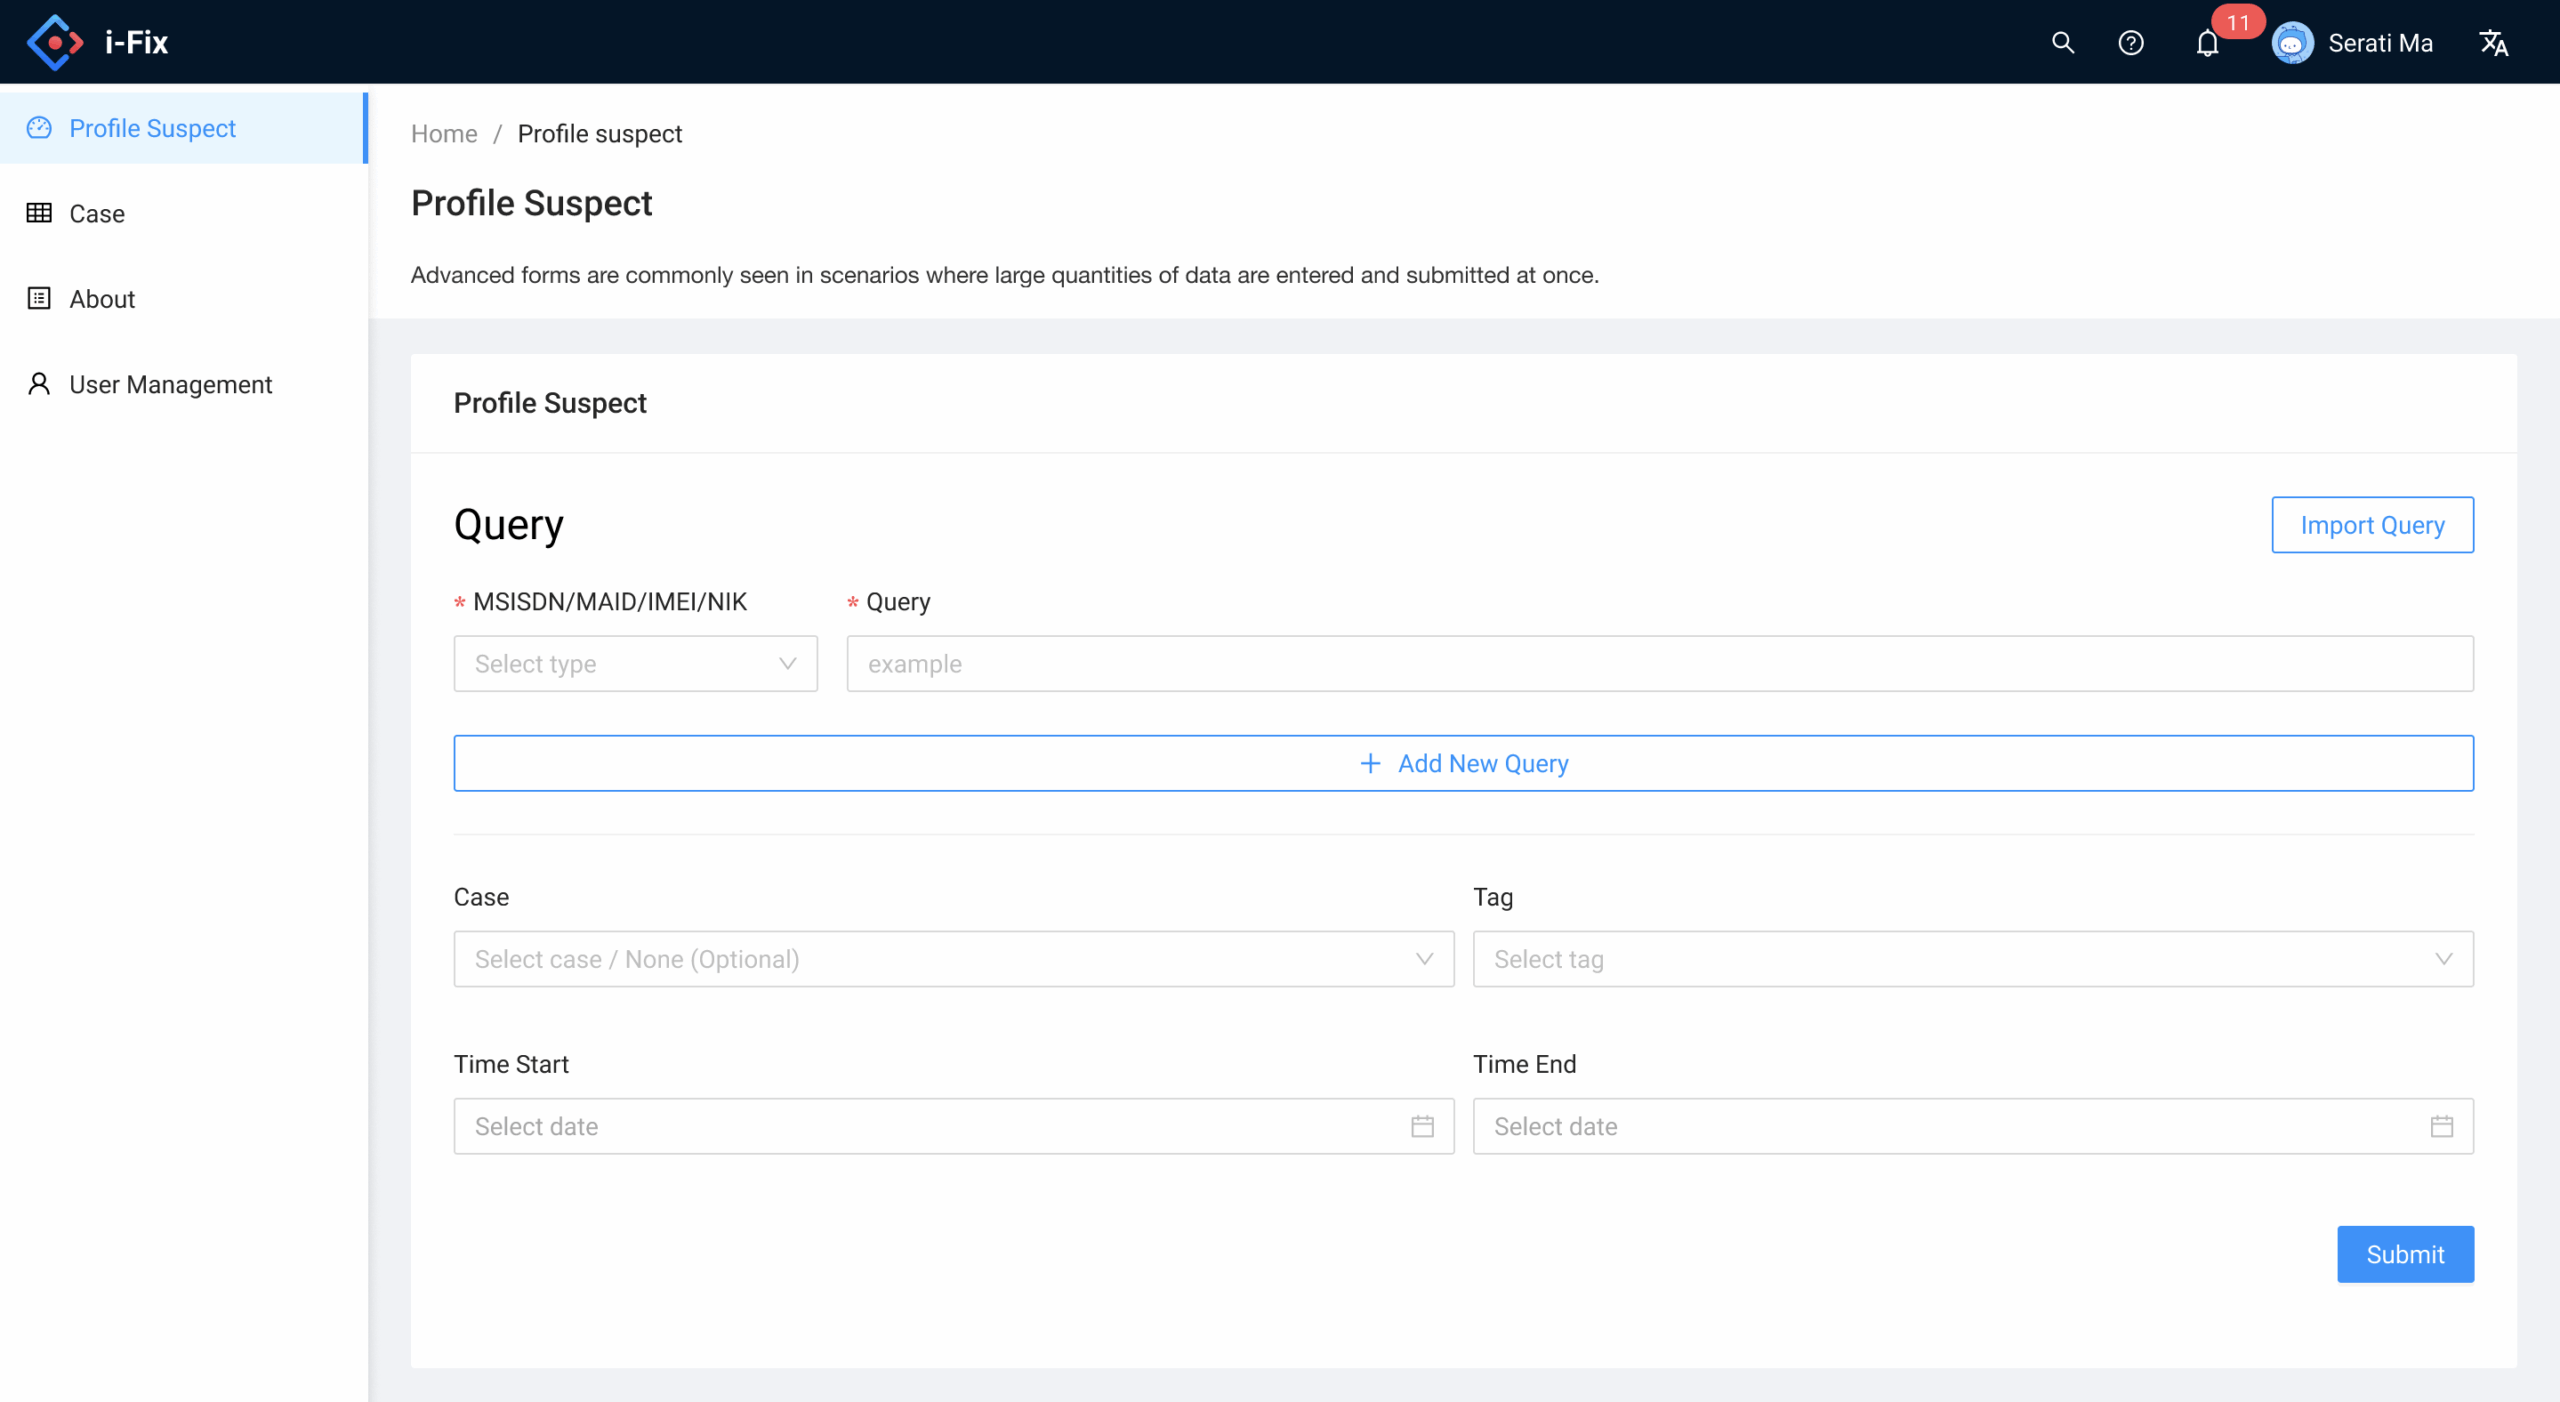Click the Time End calendar icon
The width and height of the screenshot is (2560, 1402).
[x=2441, y=1126]
